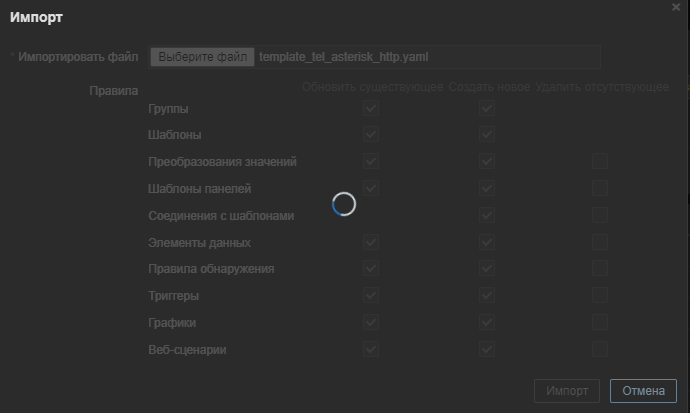Toggle Создать новое for Шаблоны

487,134
